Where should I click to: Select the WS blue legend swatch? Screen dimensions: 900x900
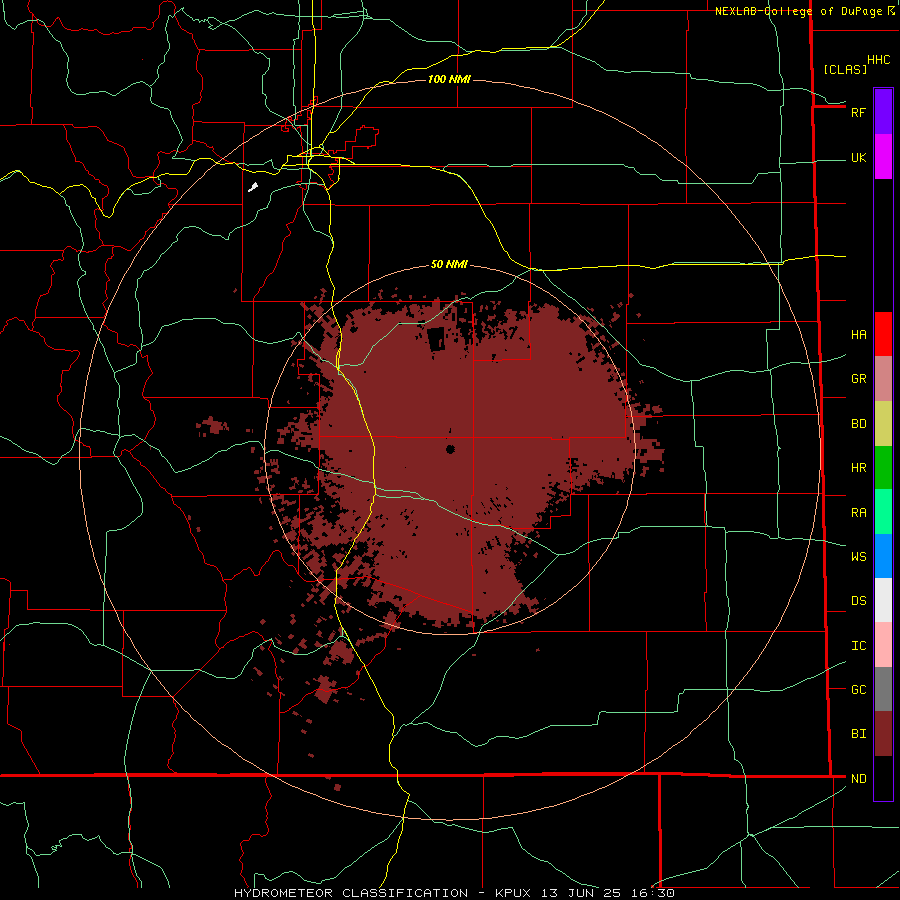(883, 556)
